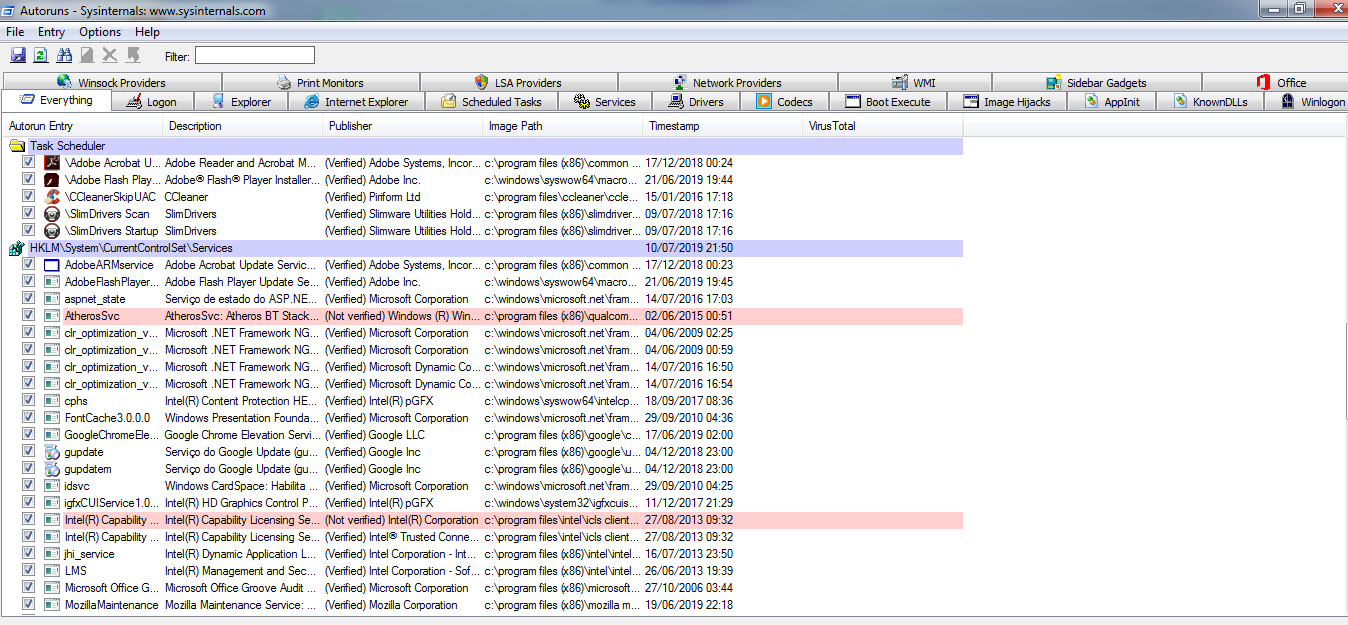Click into the Filter text field
This screenshot has height=625, width=1348.
pyautogui.click(x=254, y=56)
